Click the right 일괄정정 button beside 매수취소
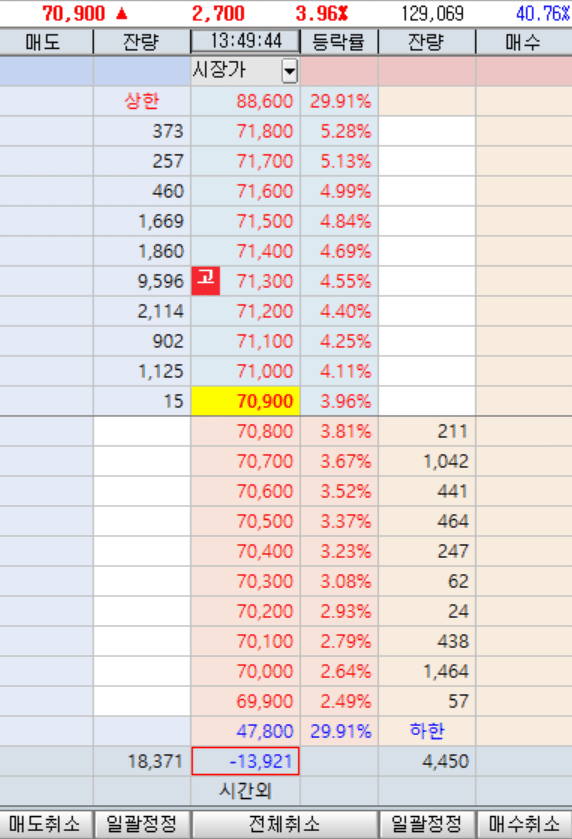572x839 pixels. tap(426, 824)
